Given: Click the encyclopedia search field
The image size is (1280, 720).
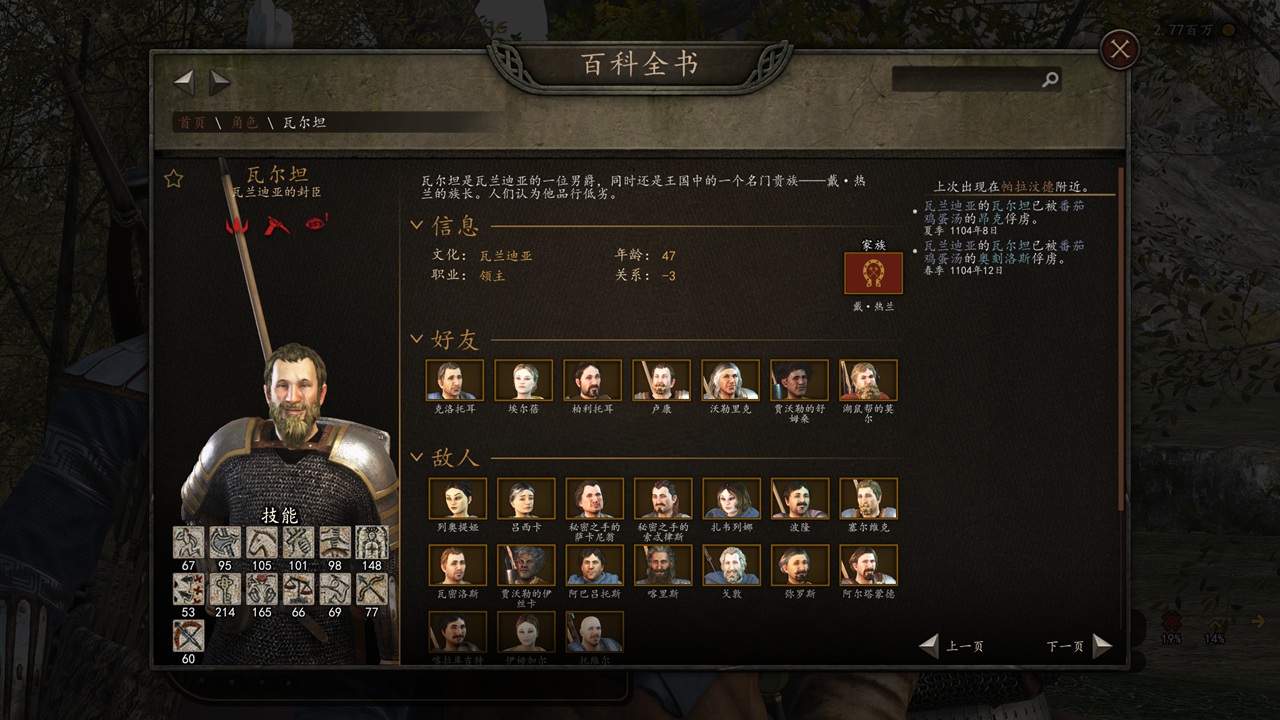Looking at the screenshot, I should [x=976, y=80].
